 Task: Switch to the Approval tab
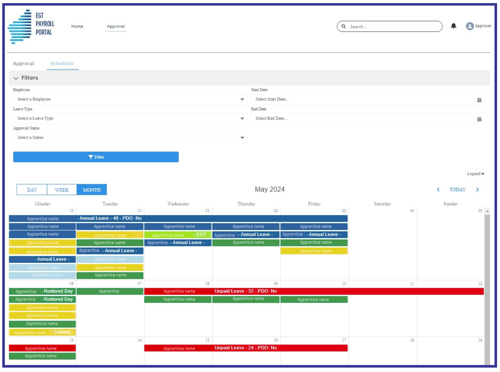pyautogui.click(x=23, y=63)
